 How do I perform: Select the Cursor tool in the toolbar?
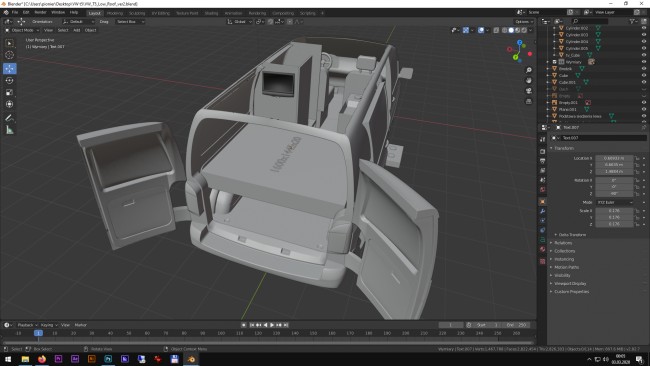click(x=10, y=55)
